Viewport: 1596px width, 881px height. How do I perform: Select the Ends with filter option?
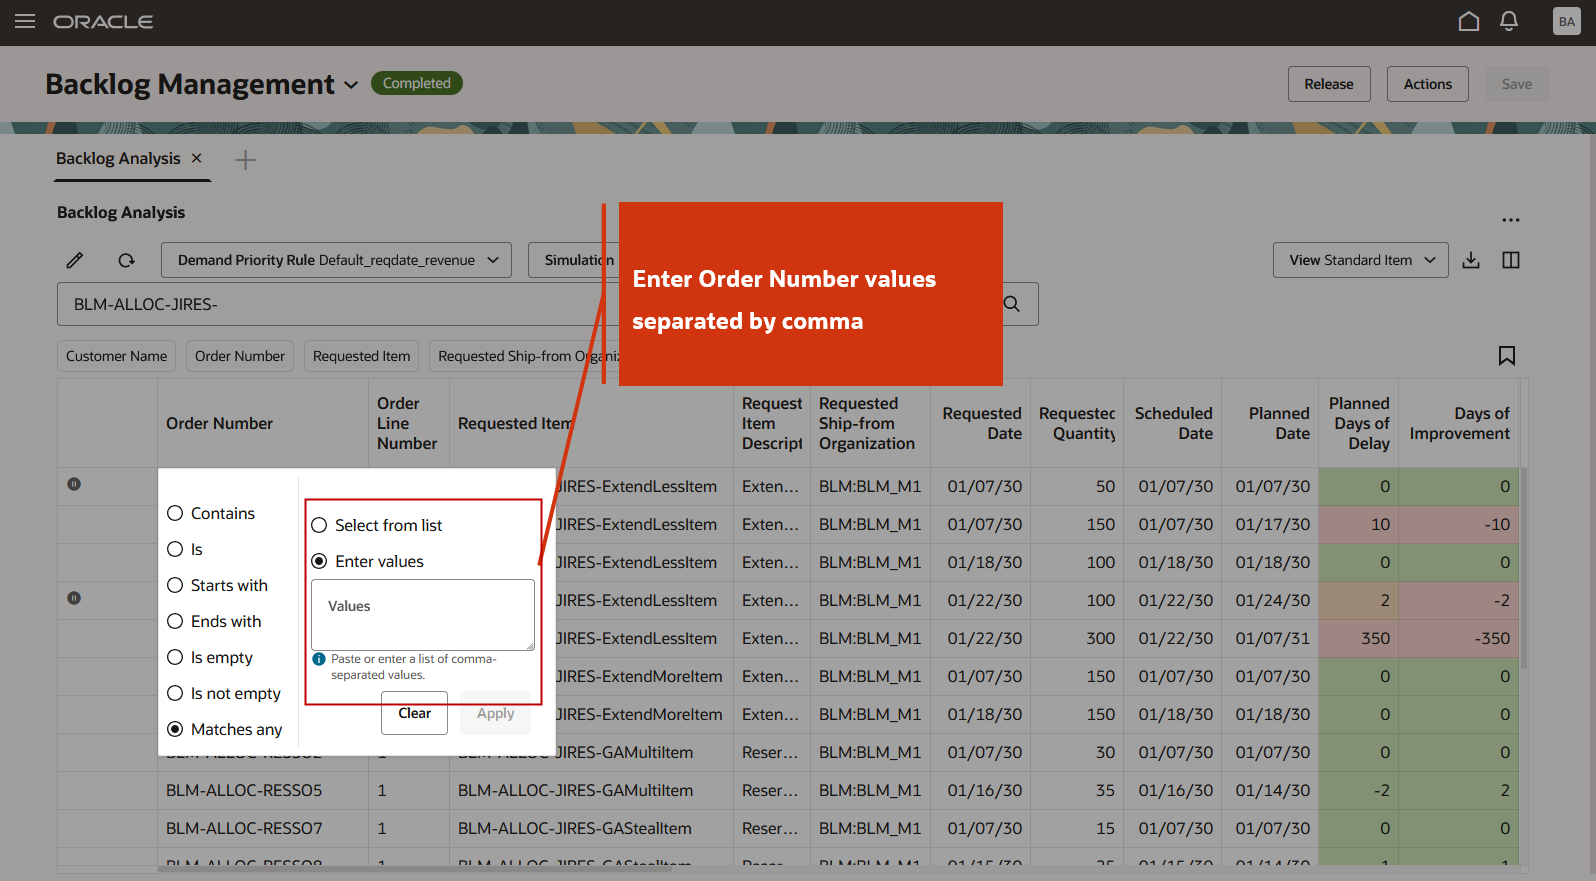click(x=175, y=621)
